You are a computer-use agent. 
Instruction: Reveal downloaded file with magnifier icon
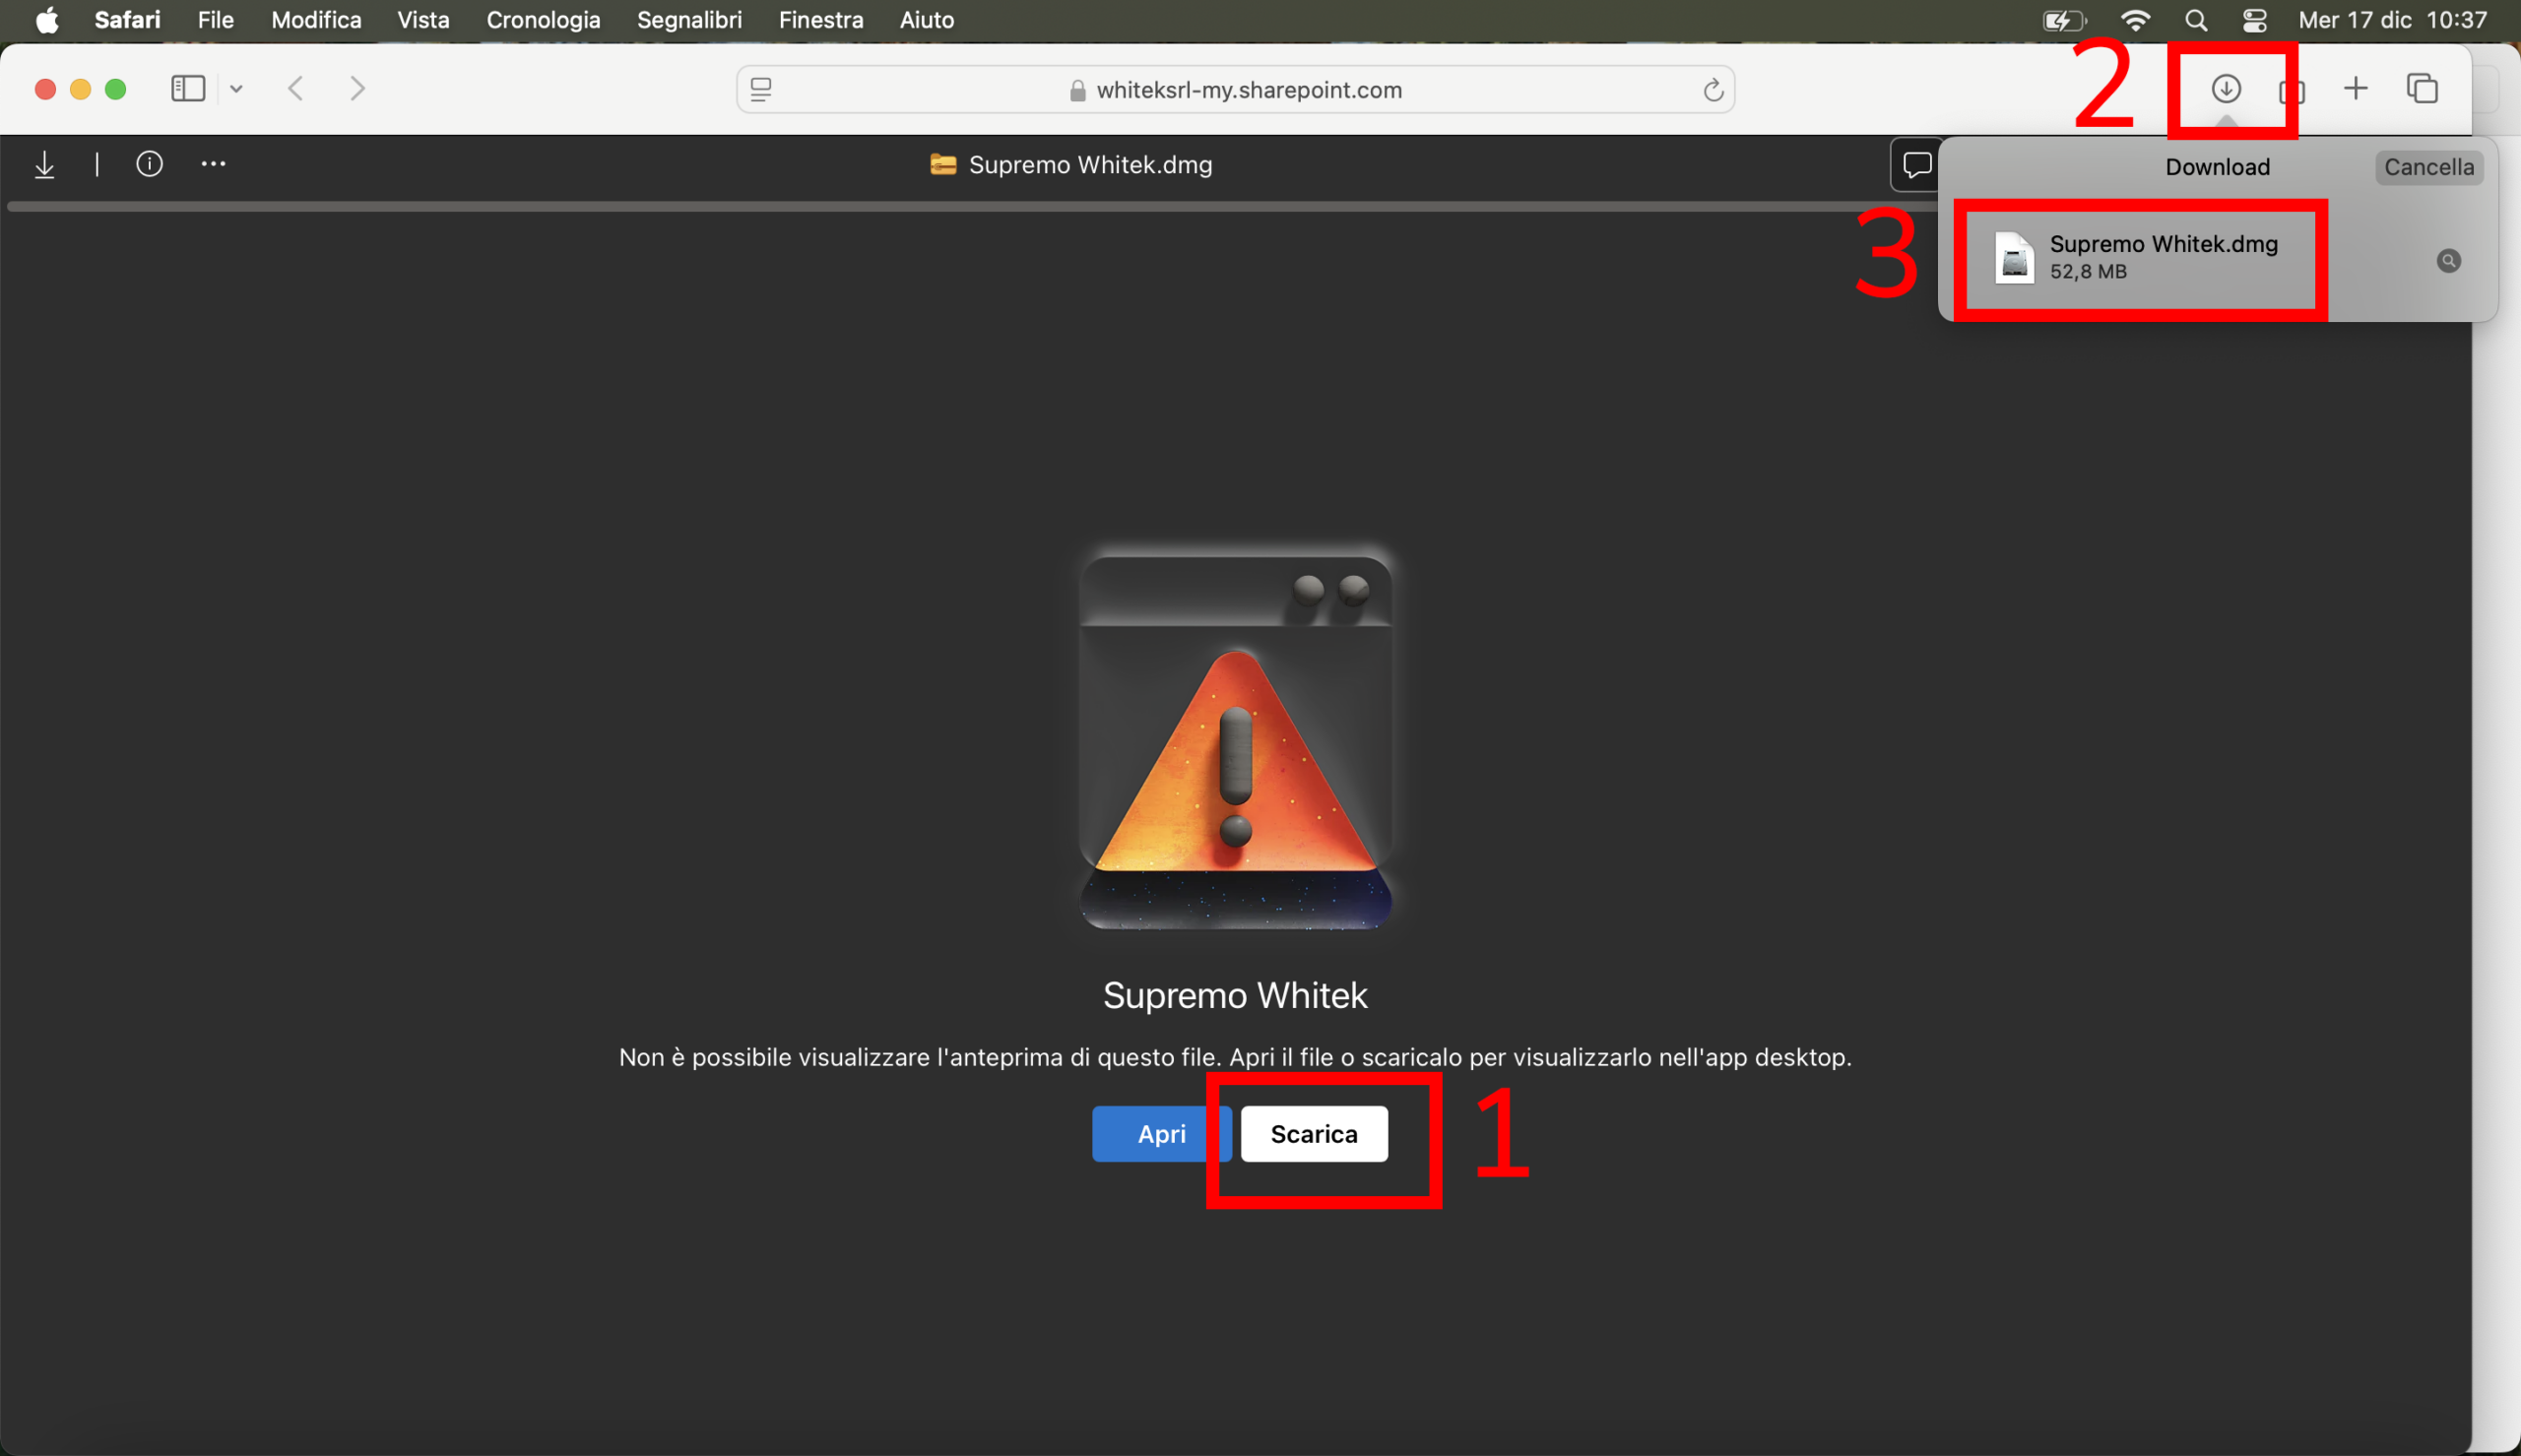point(2448,261)
